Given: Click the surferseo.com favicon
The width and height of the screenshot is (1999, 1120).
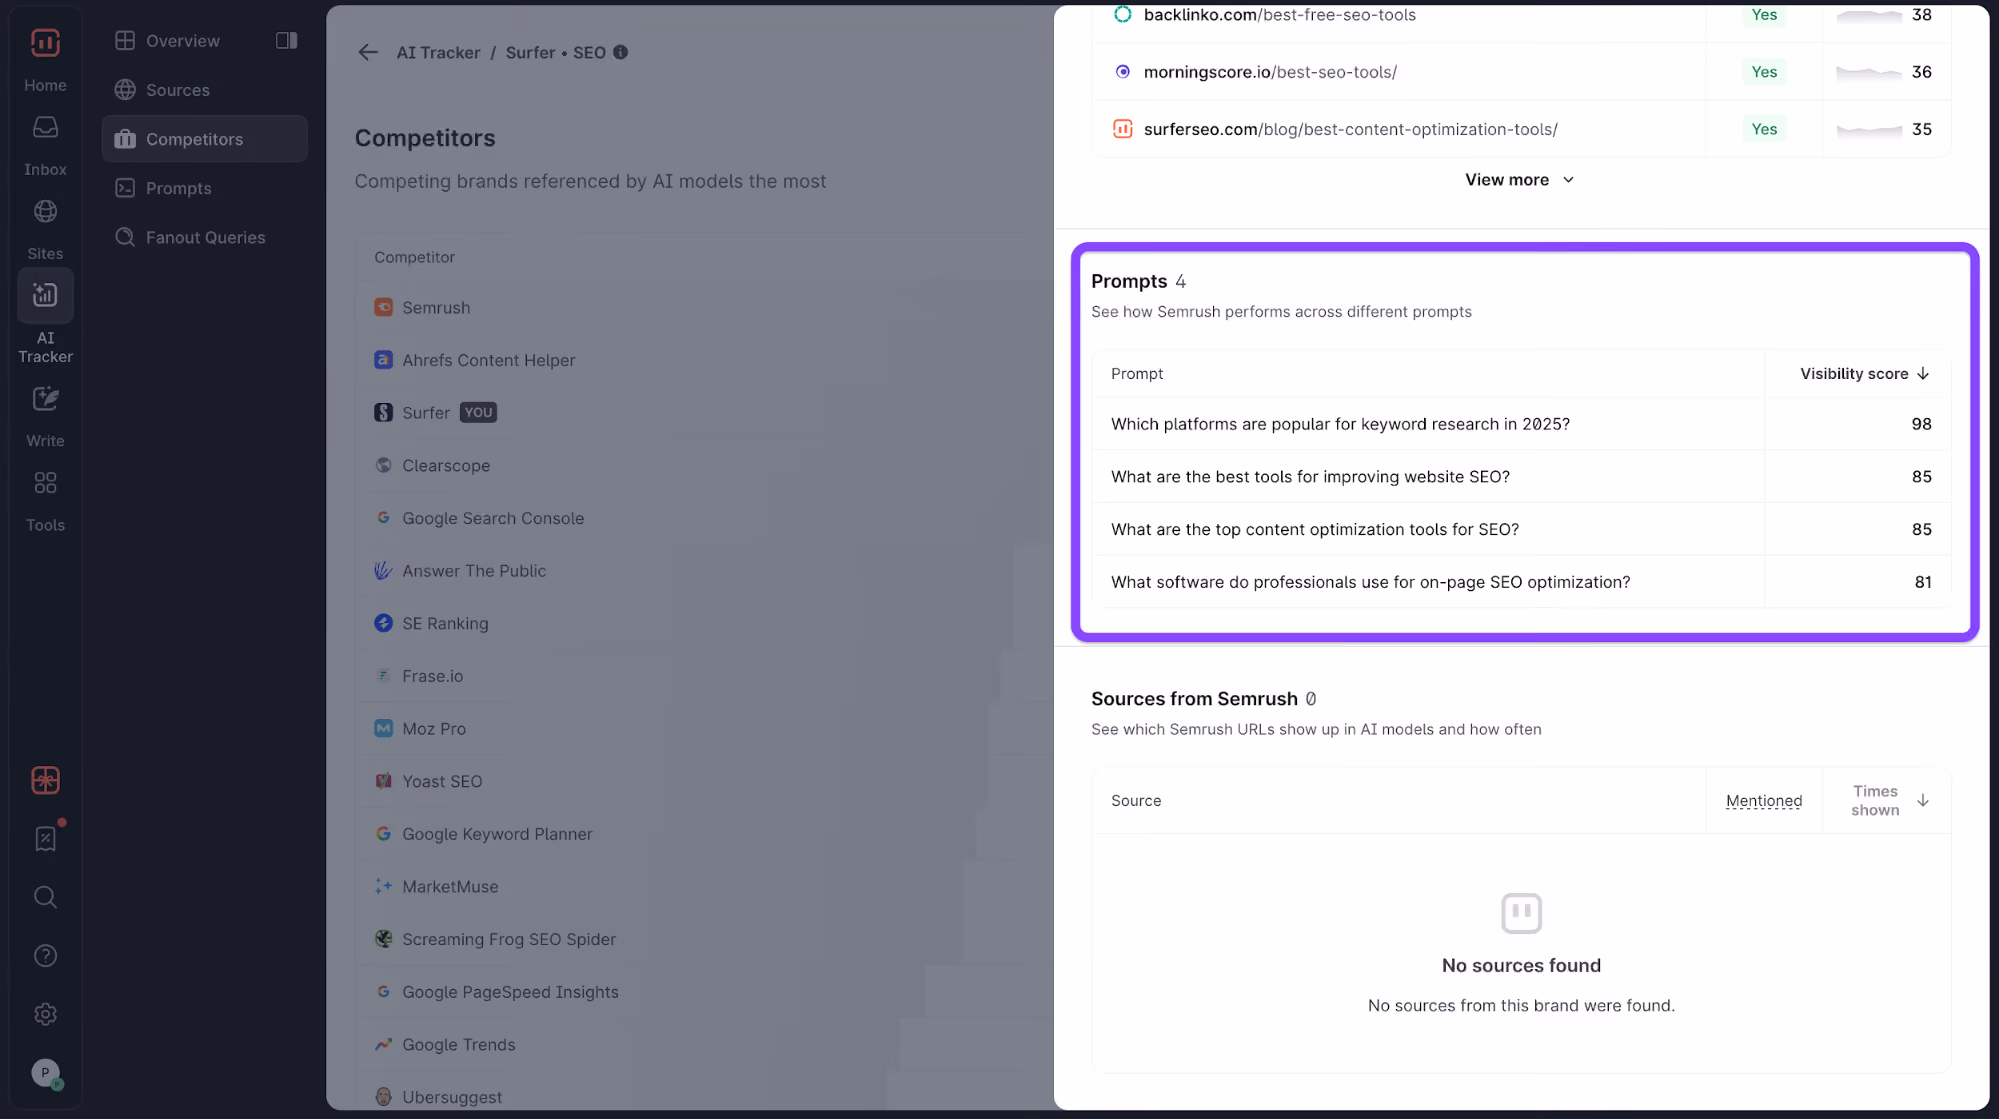Looking at the screenshot, I should tap(1123, 129).
